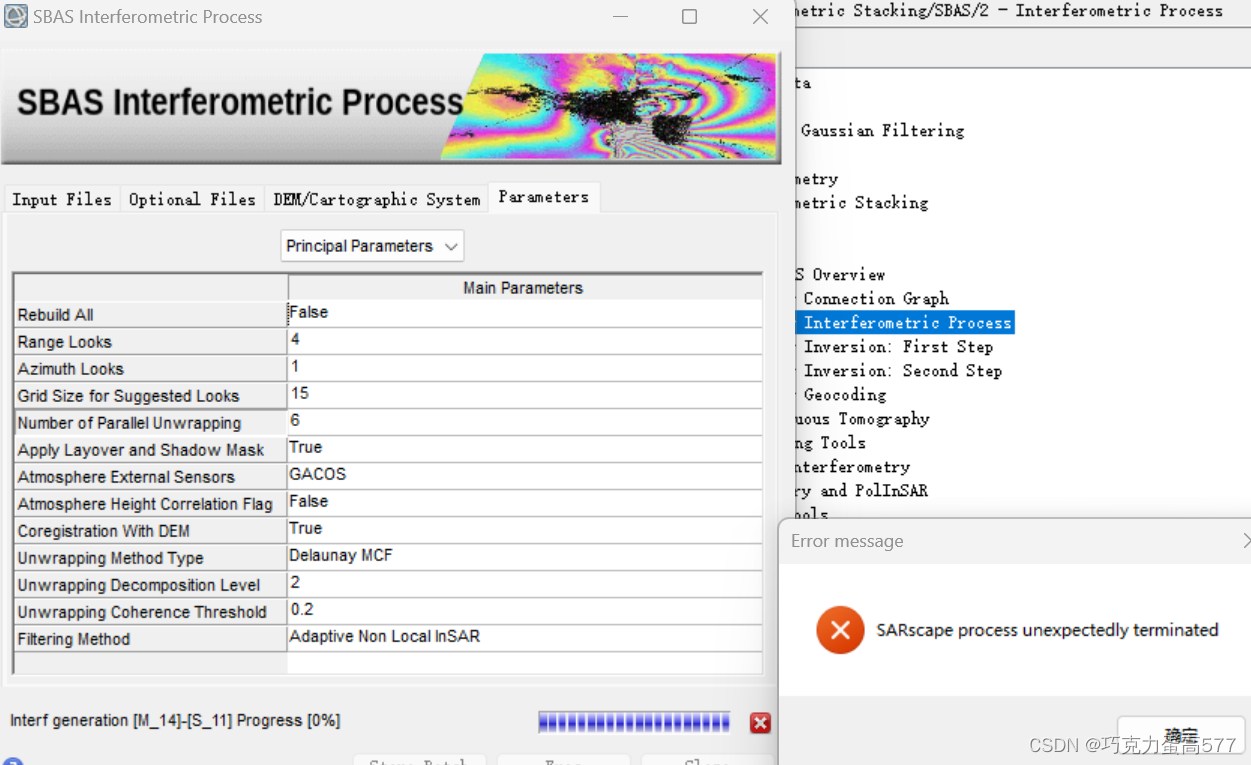
Task: Edit the Azimuth Looks value 1
Action: coord(525,367)
